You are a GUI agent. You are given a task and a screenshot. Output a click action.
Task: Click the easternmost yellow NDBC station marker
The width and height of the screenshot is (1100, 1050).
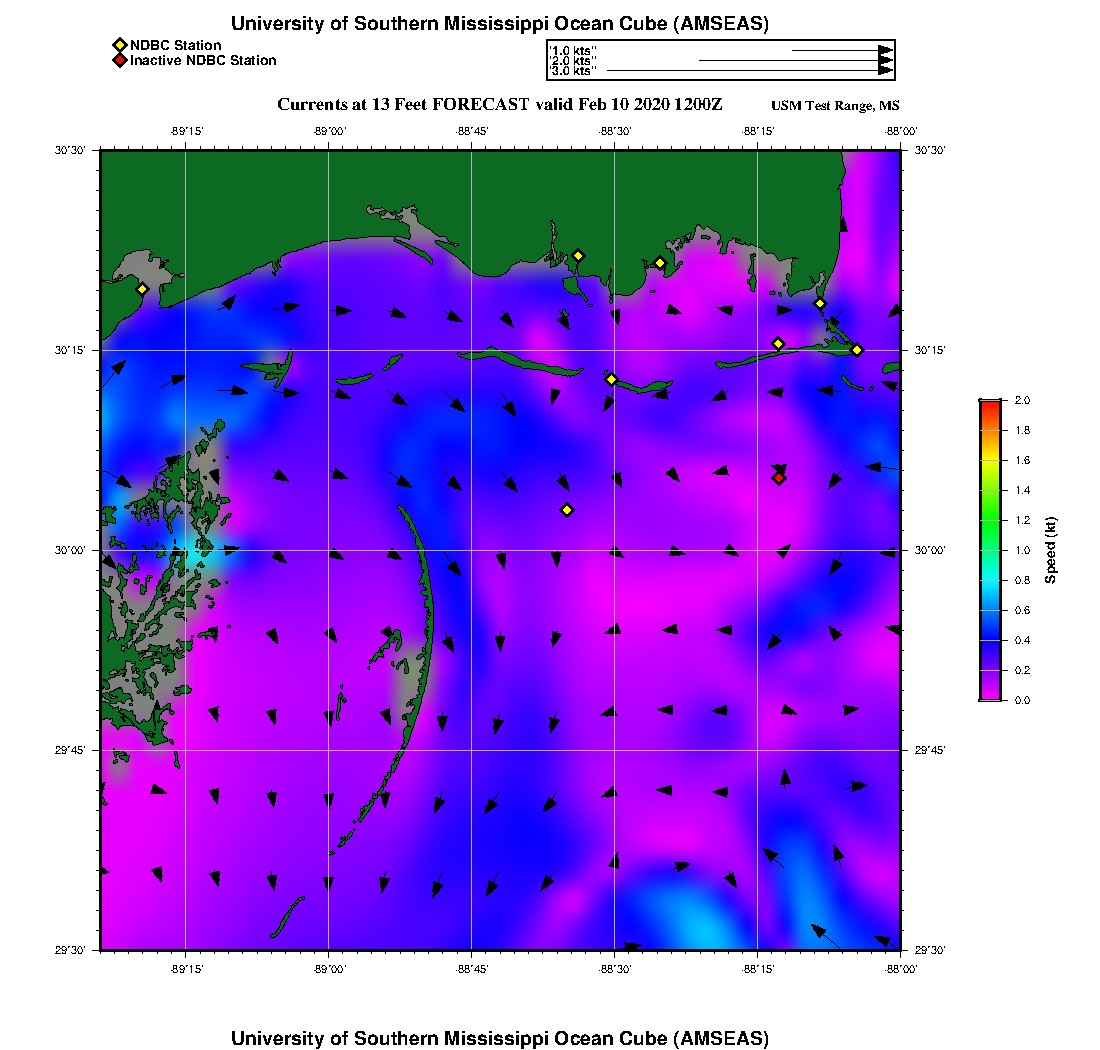tap(857, 349)
